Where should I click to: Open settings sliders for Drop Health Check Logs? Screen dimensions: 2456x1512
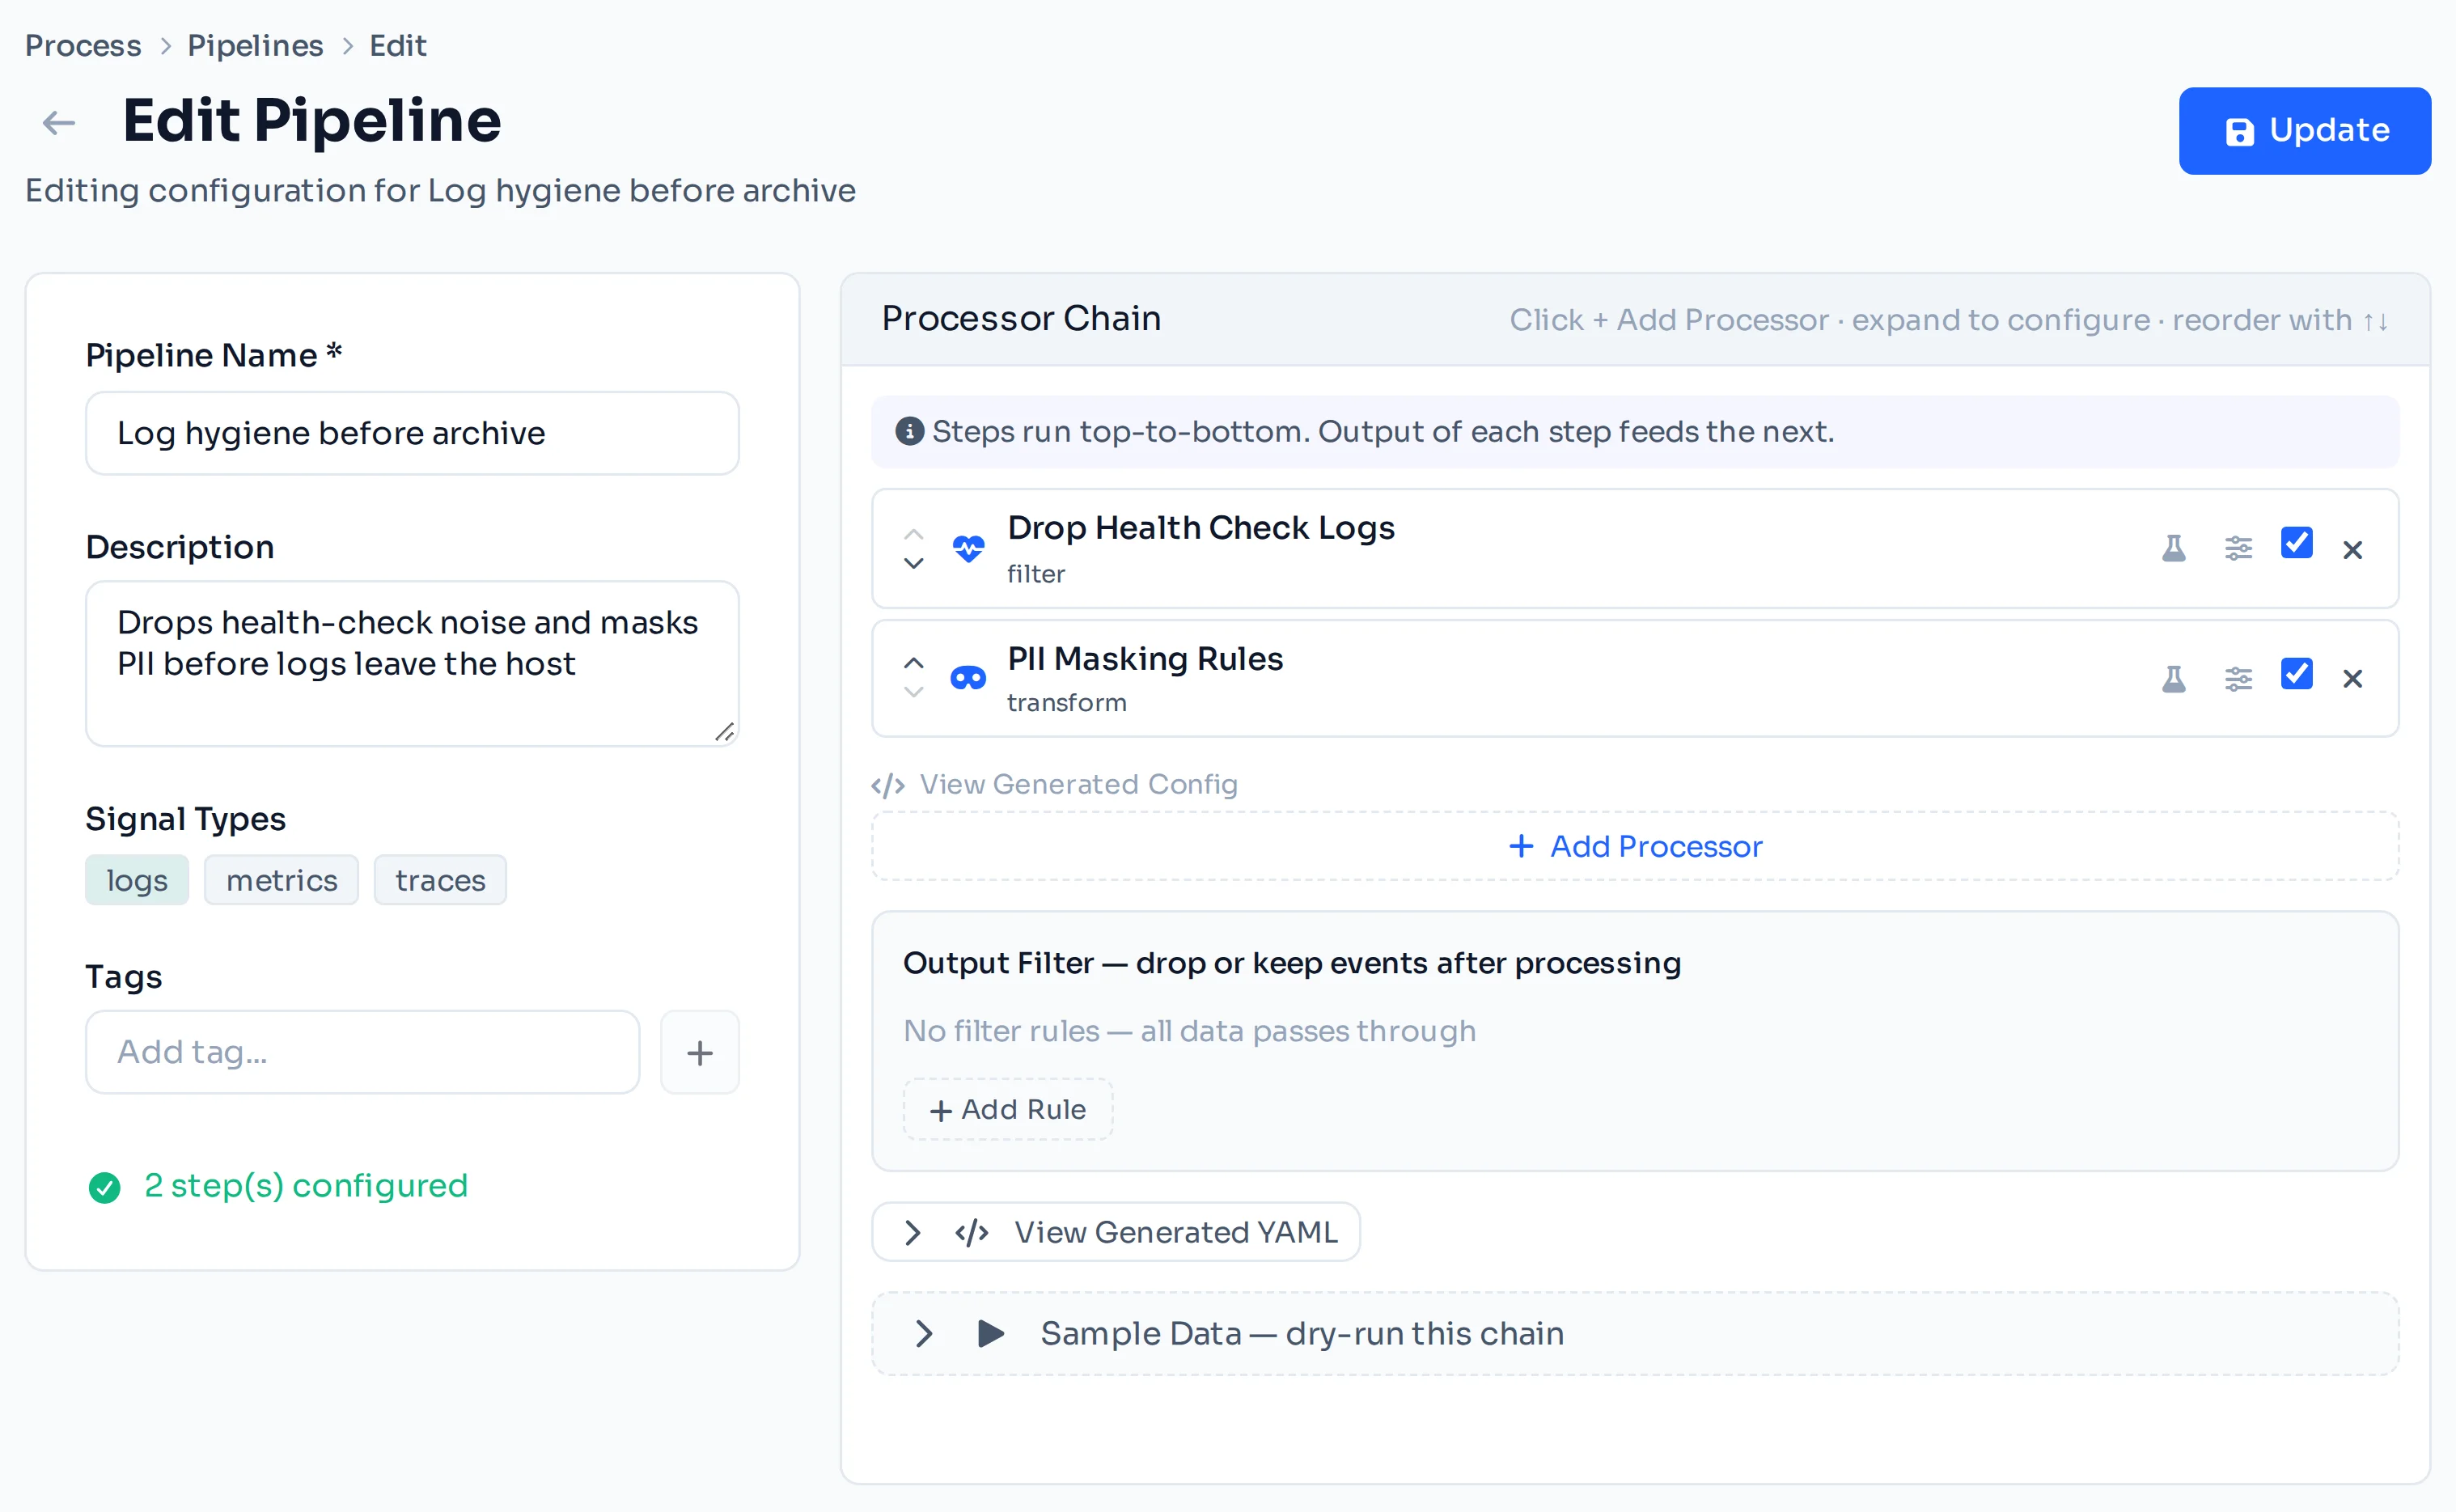(x=2238, y=549)
